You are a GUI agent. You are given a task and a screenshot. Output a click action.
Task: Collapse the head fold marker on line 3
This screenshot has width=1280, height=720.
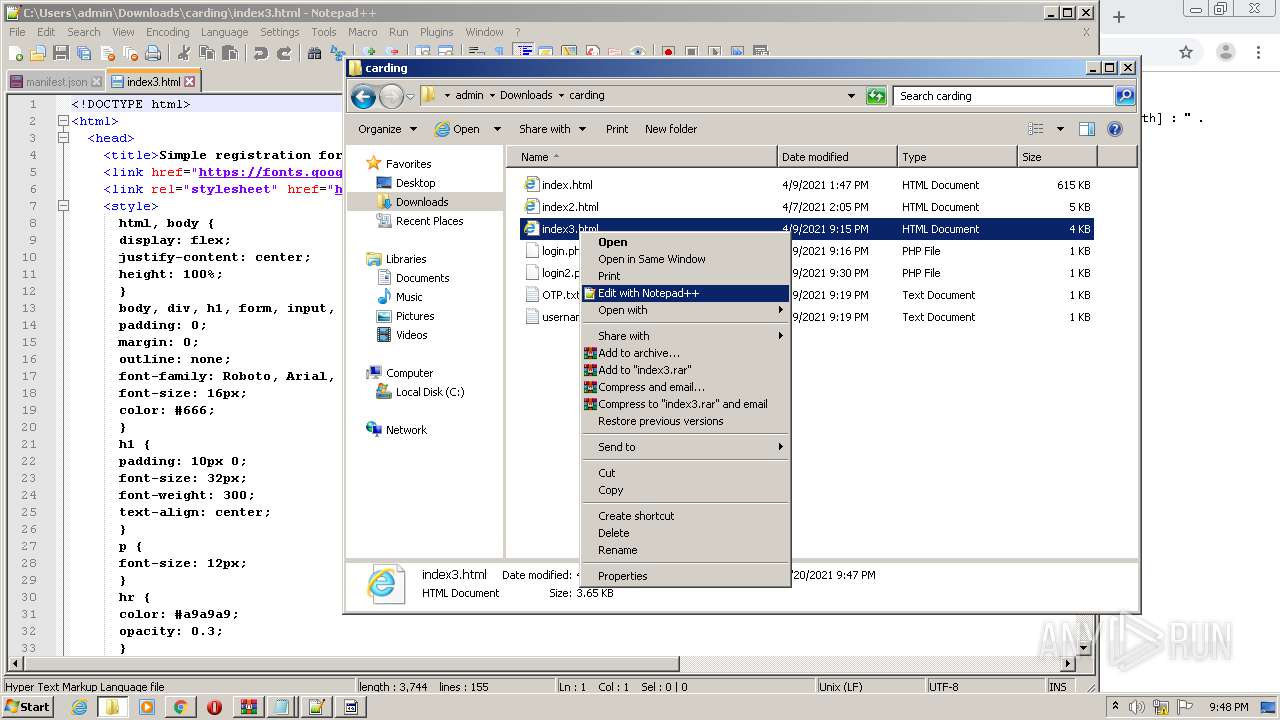63,138
